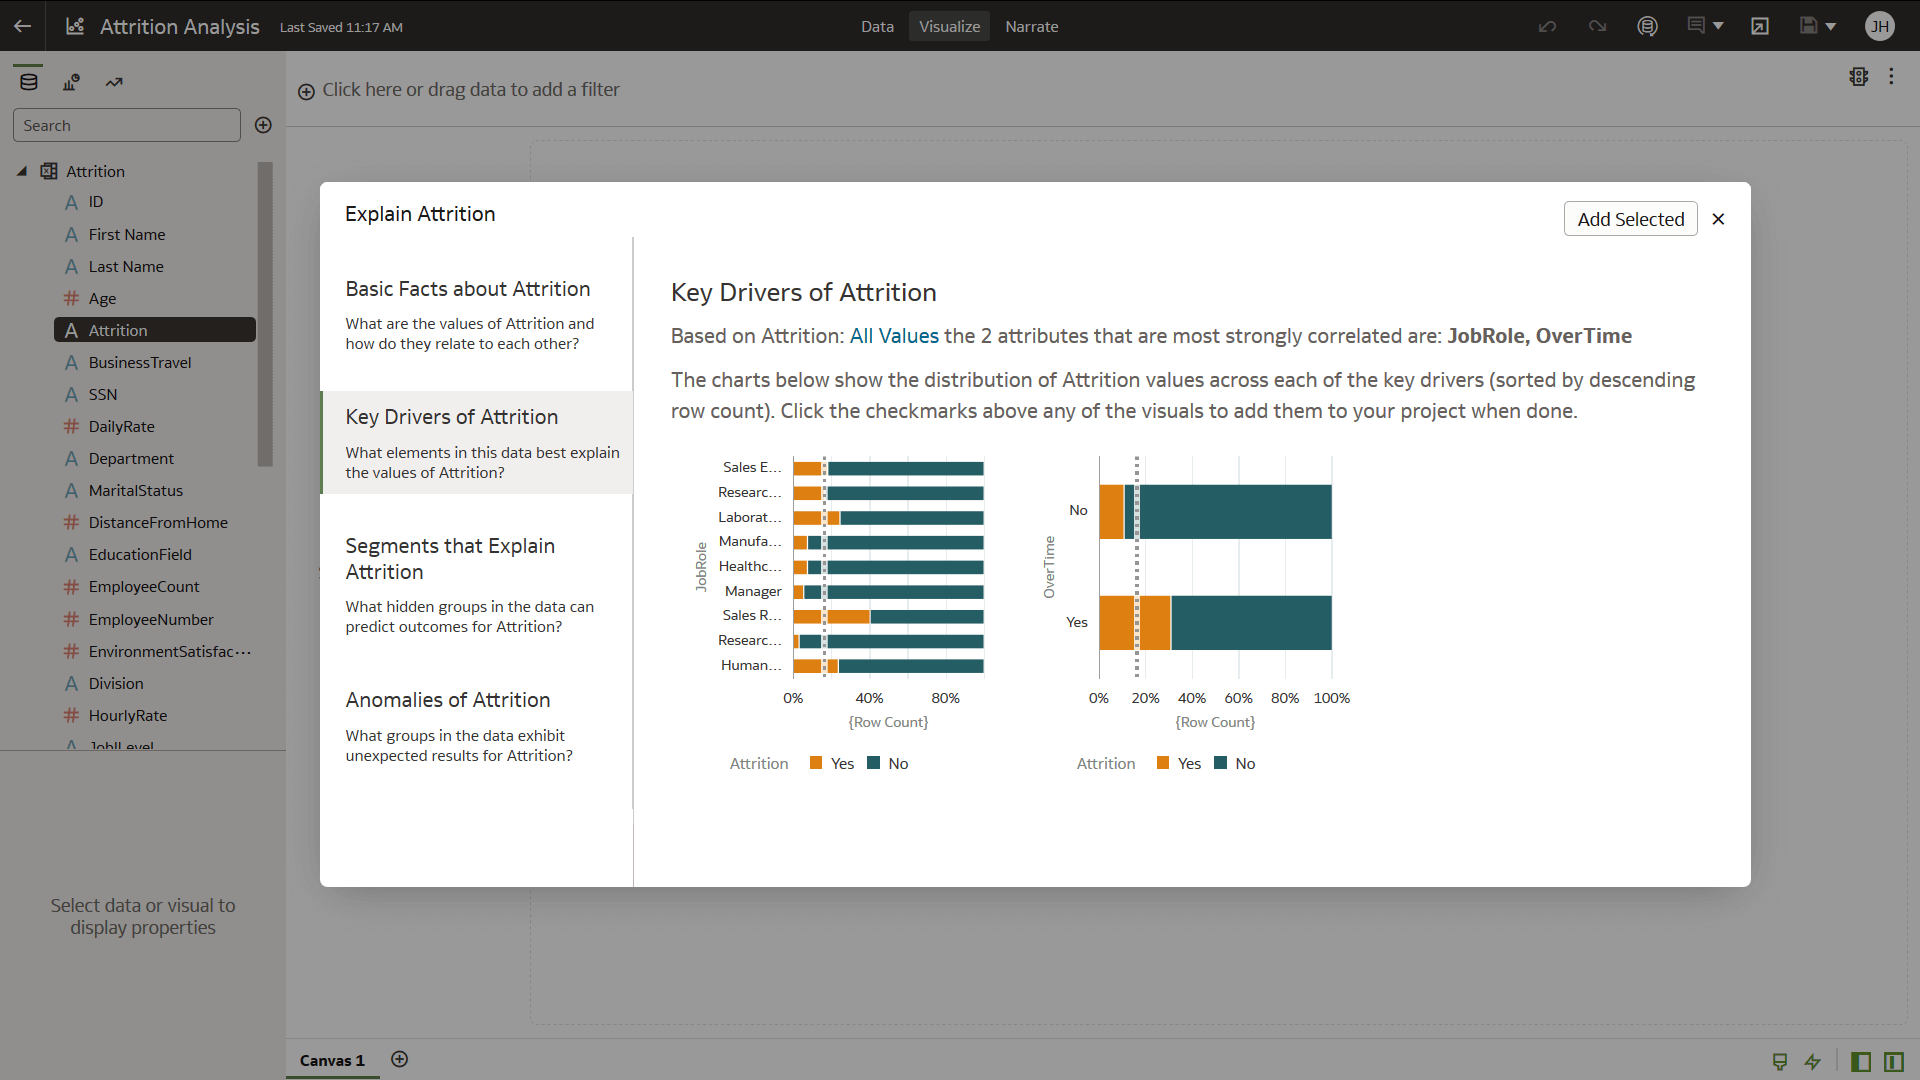The image size is (1920, 1080).
Task: Switch to the Visualizations panel icon
Action: point(71,81)
